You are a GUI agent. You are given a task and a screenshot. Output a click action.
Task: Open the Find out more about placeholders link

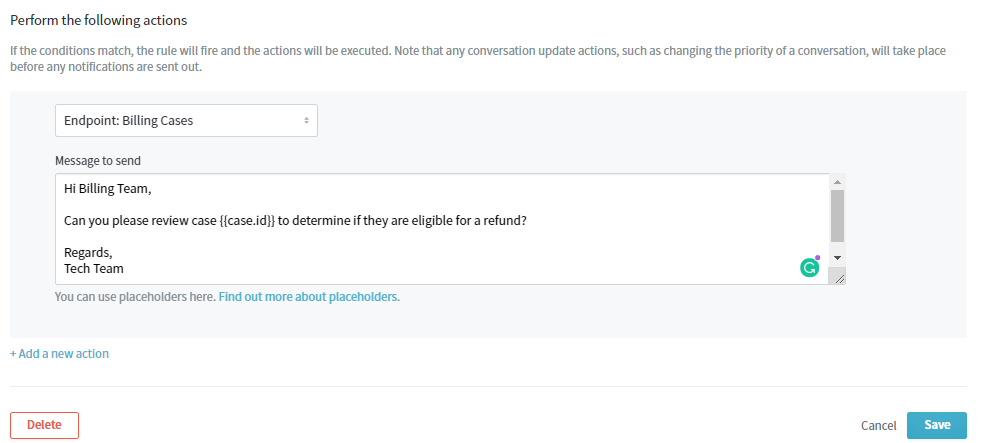click(309, 297)
